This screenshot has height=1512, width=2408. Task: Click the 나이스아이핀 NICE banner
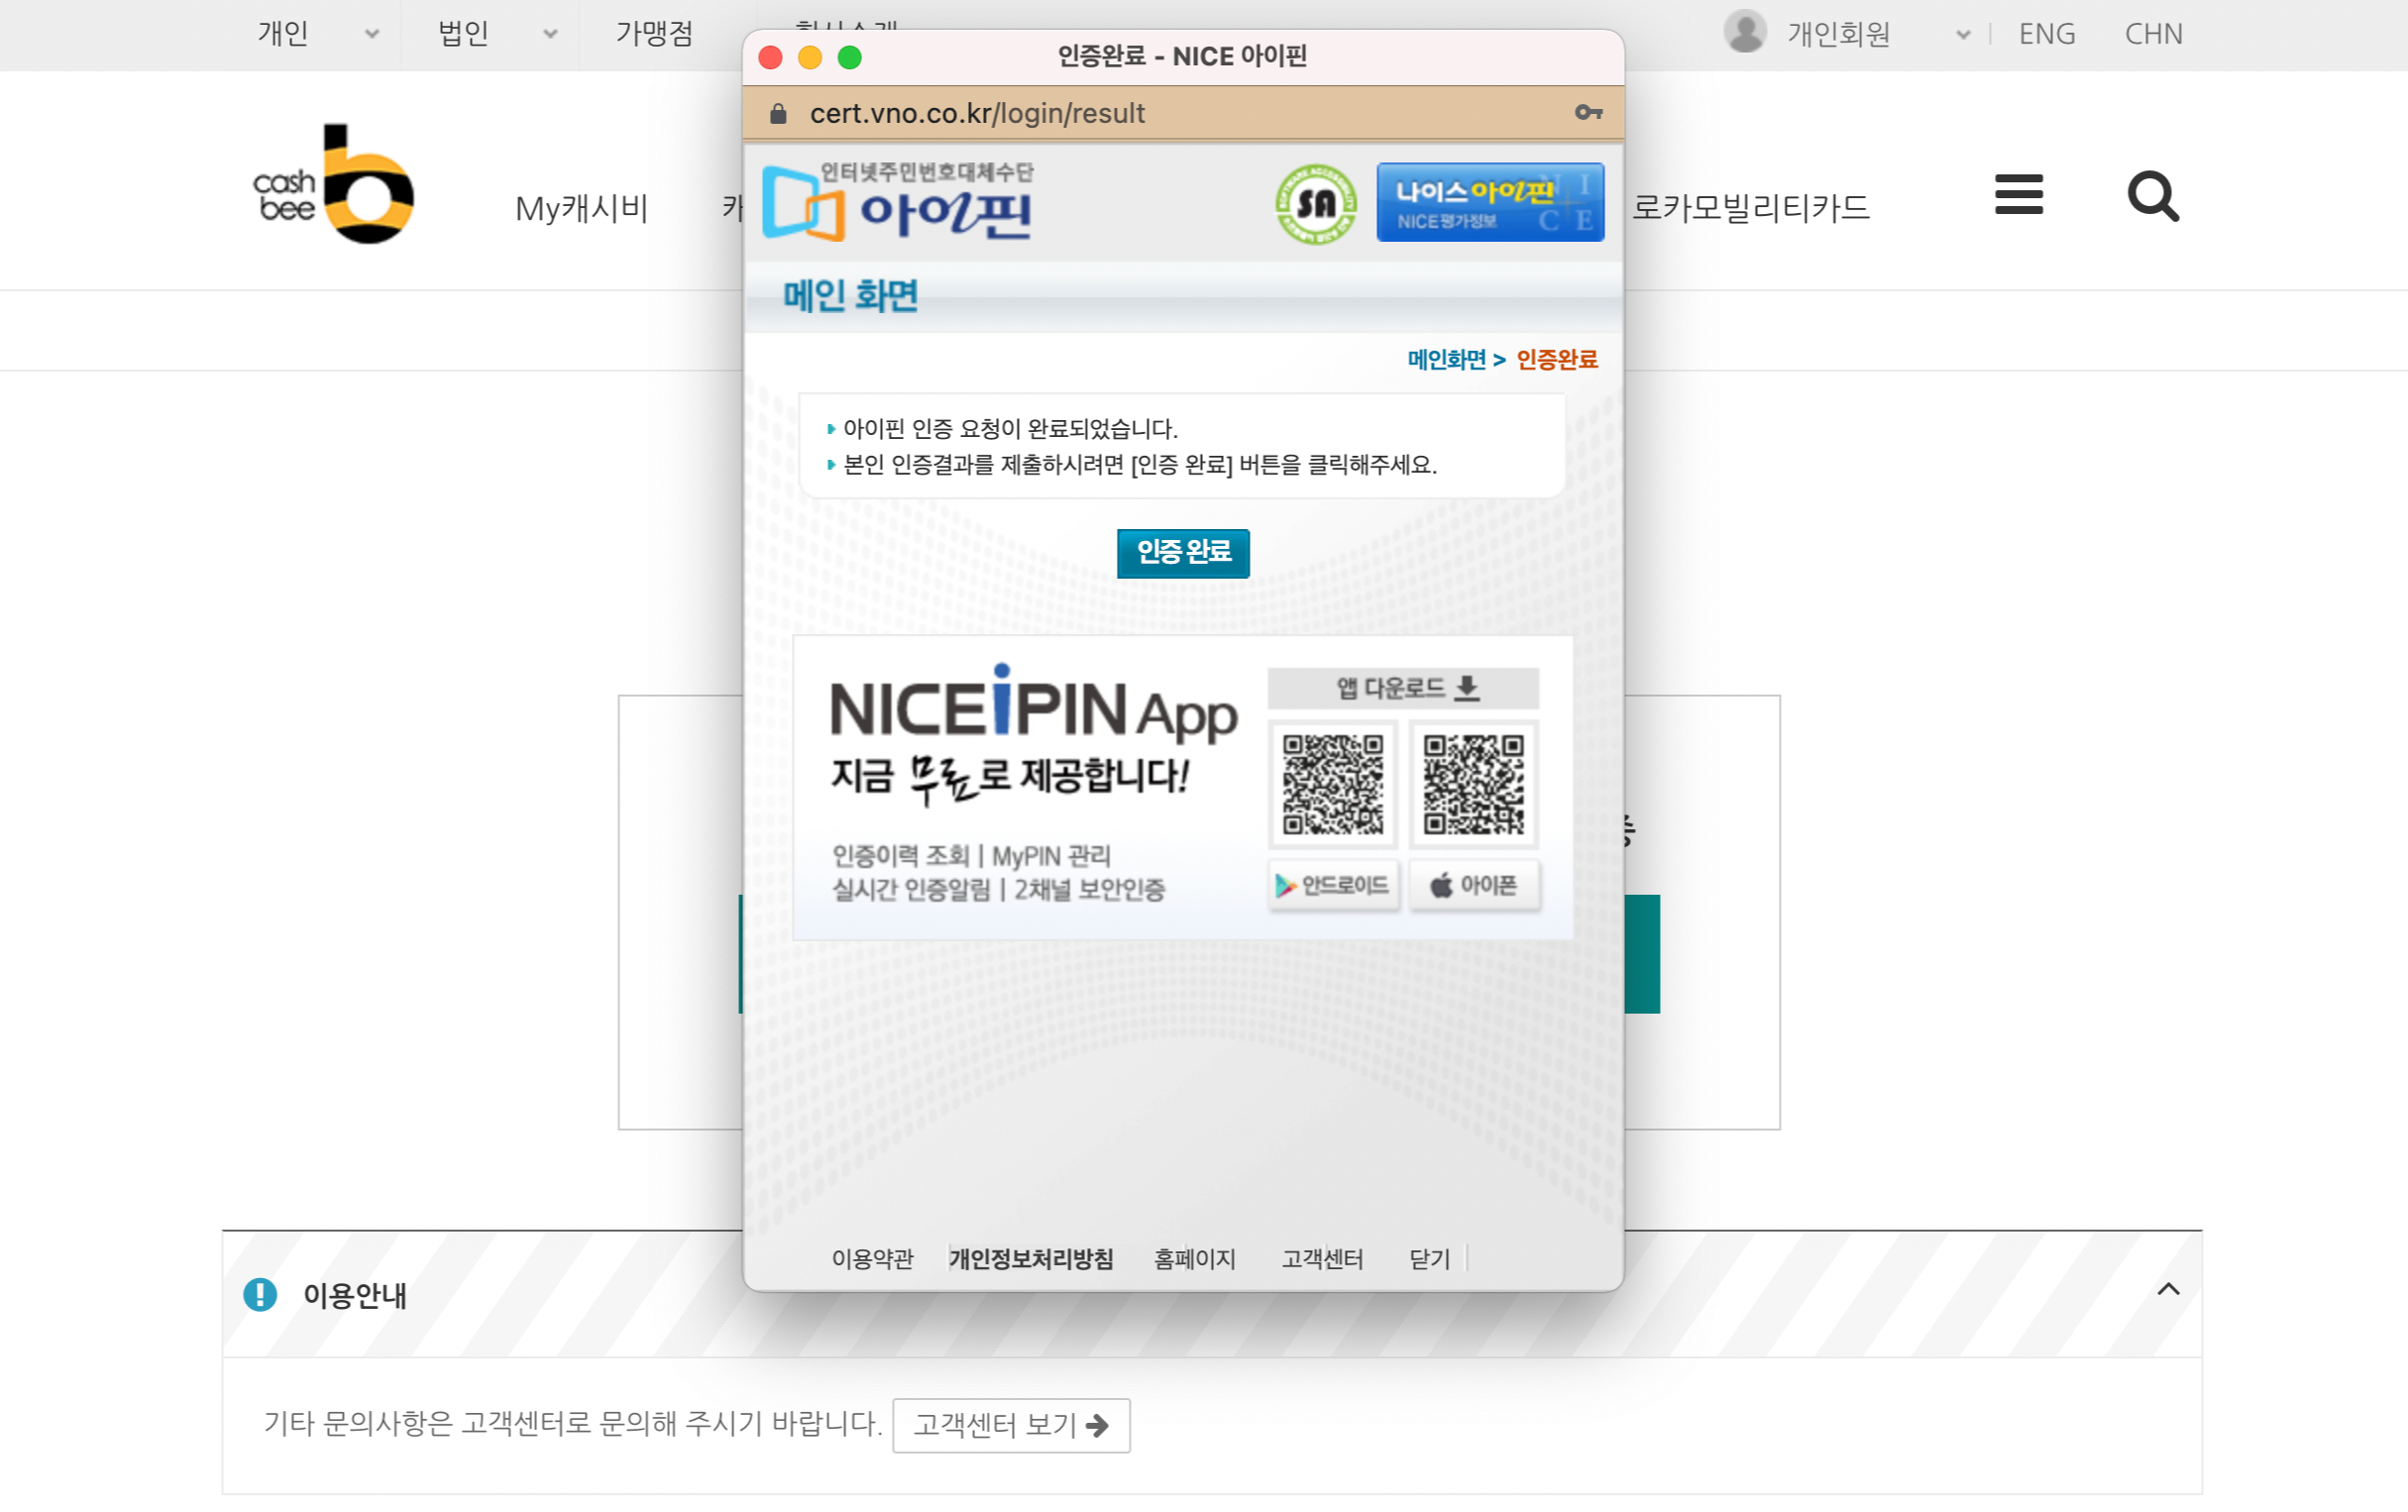pyautogui.click(x=1490, y=202)
